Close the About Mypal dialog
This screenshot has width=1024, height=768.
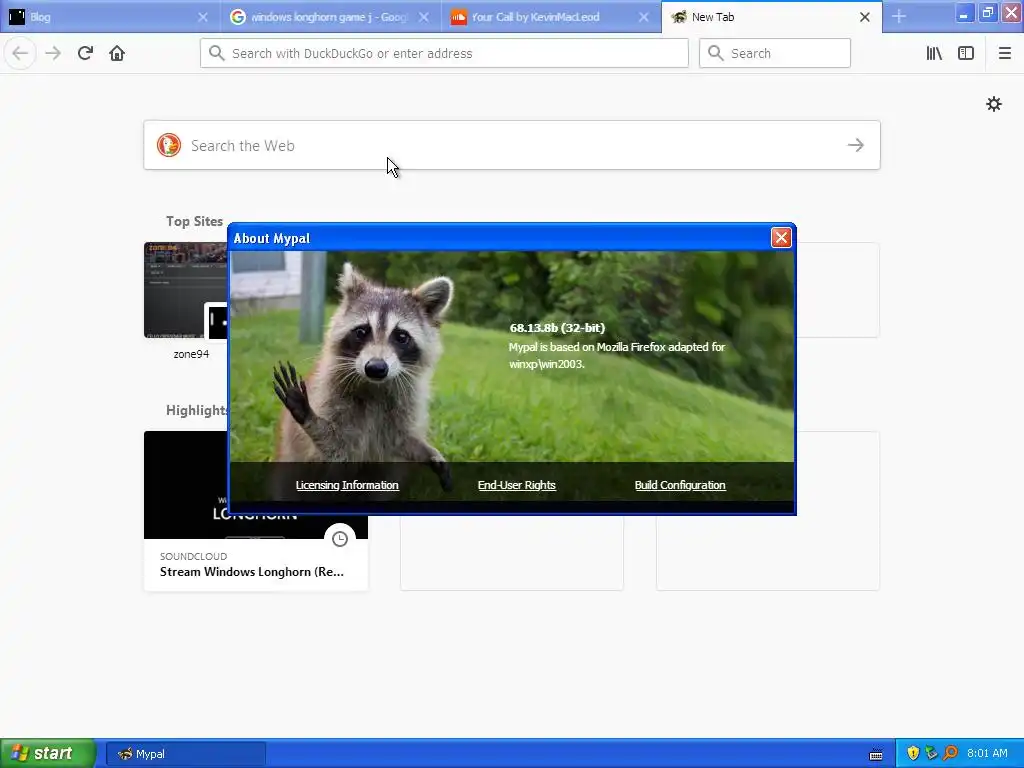pyautogui.click(x=781, y=238)
